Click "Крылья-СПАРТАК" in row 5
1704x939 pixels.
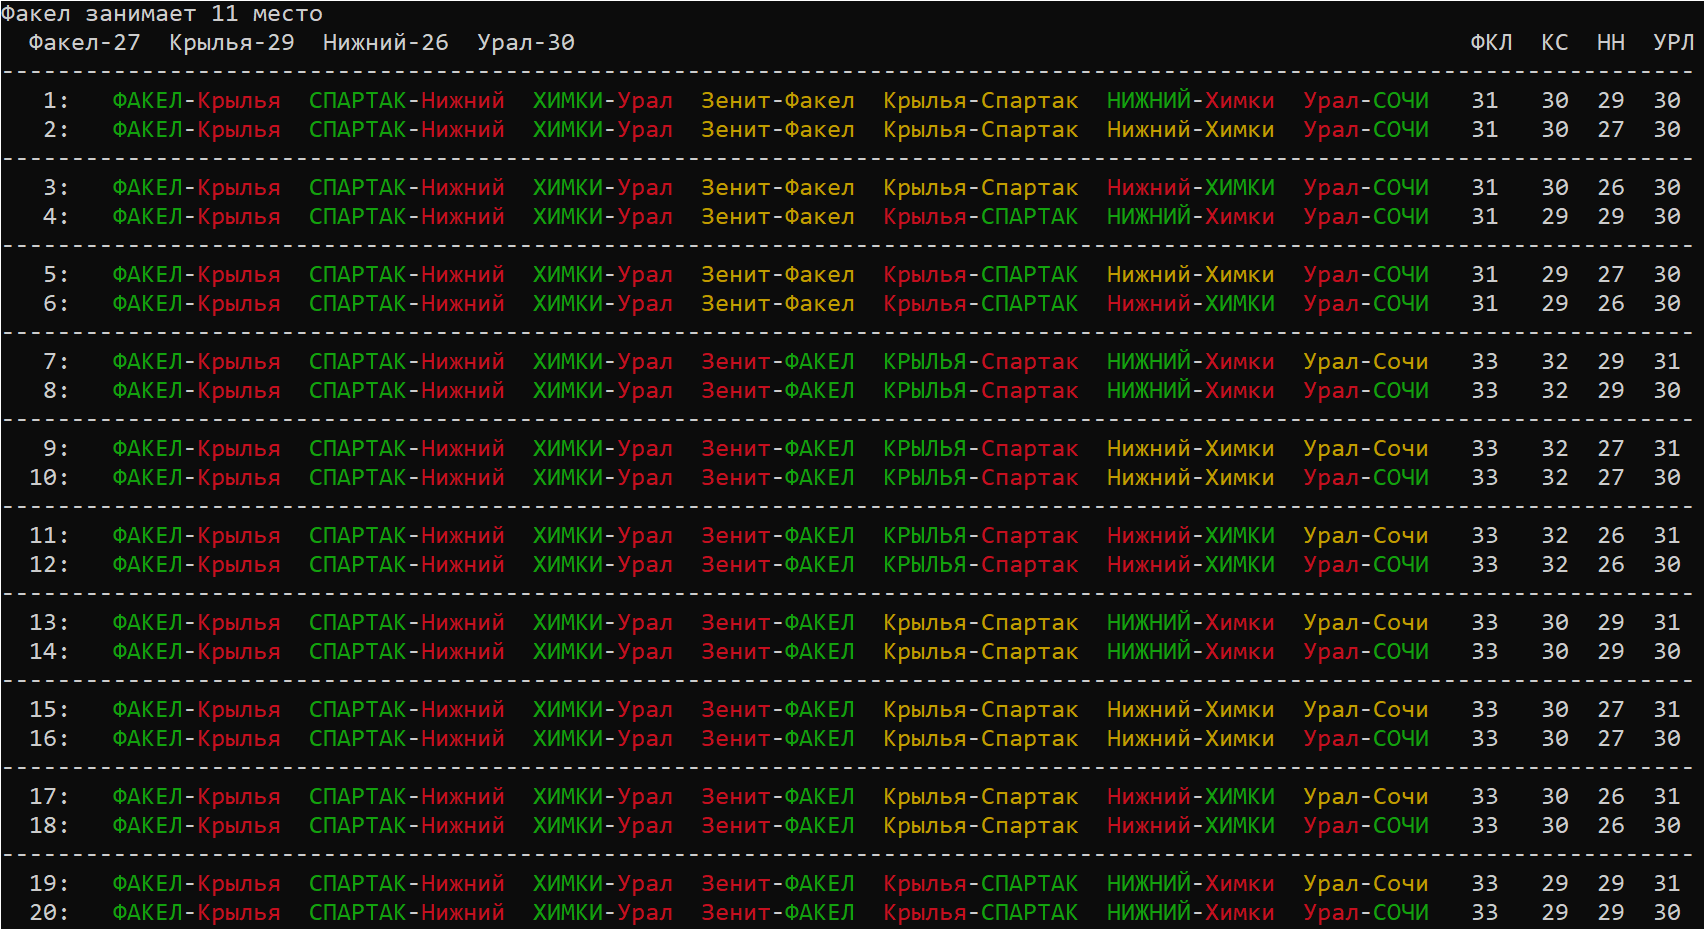[981, 275]
